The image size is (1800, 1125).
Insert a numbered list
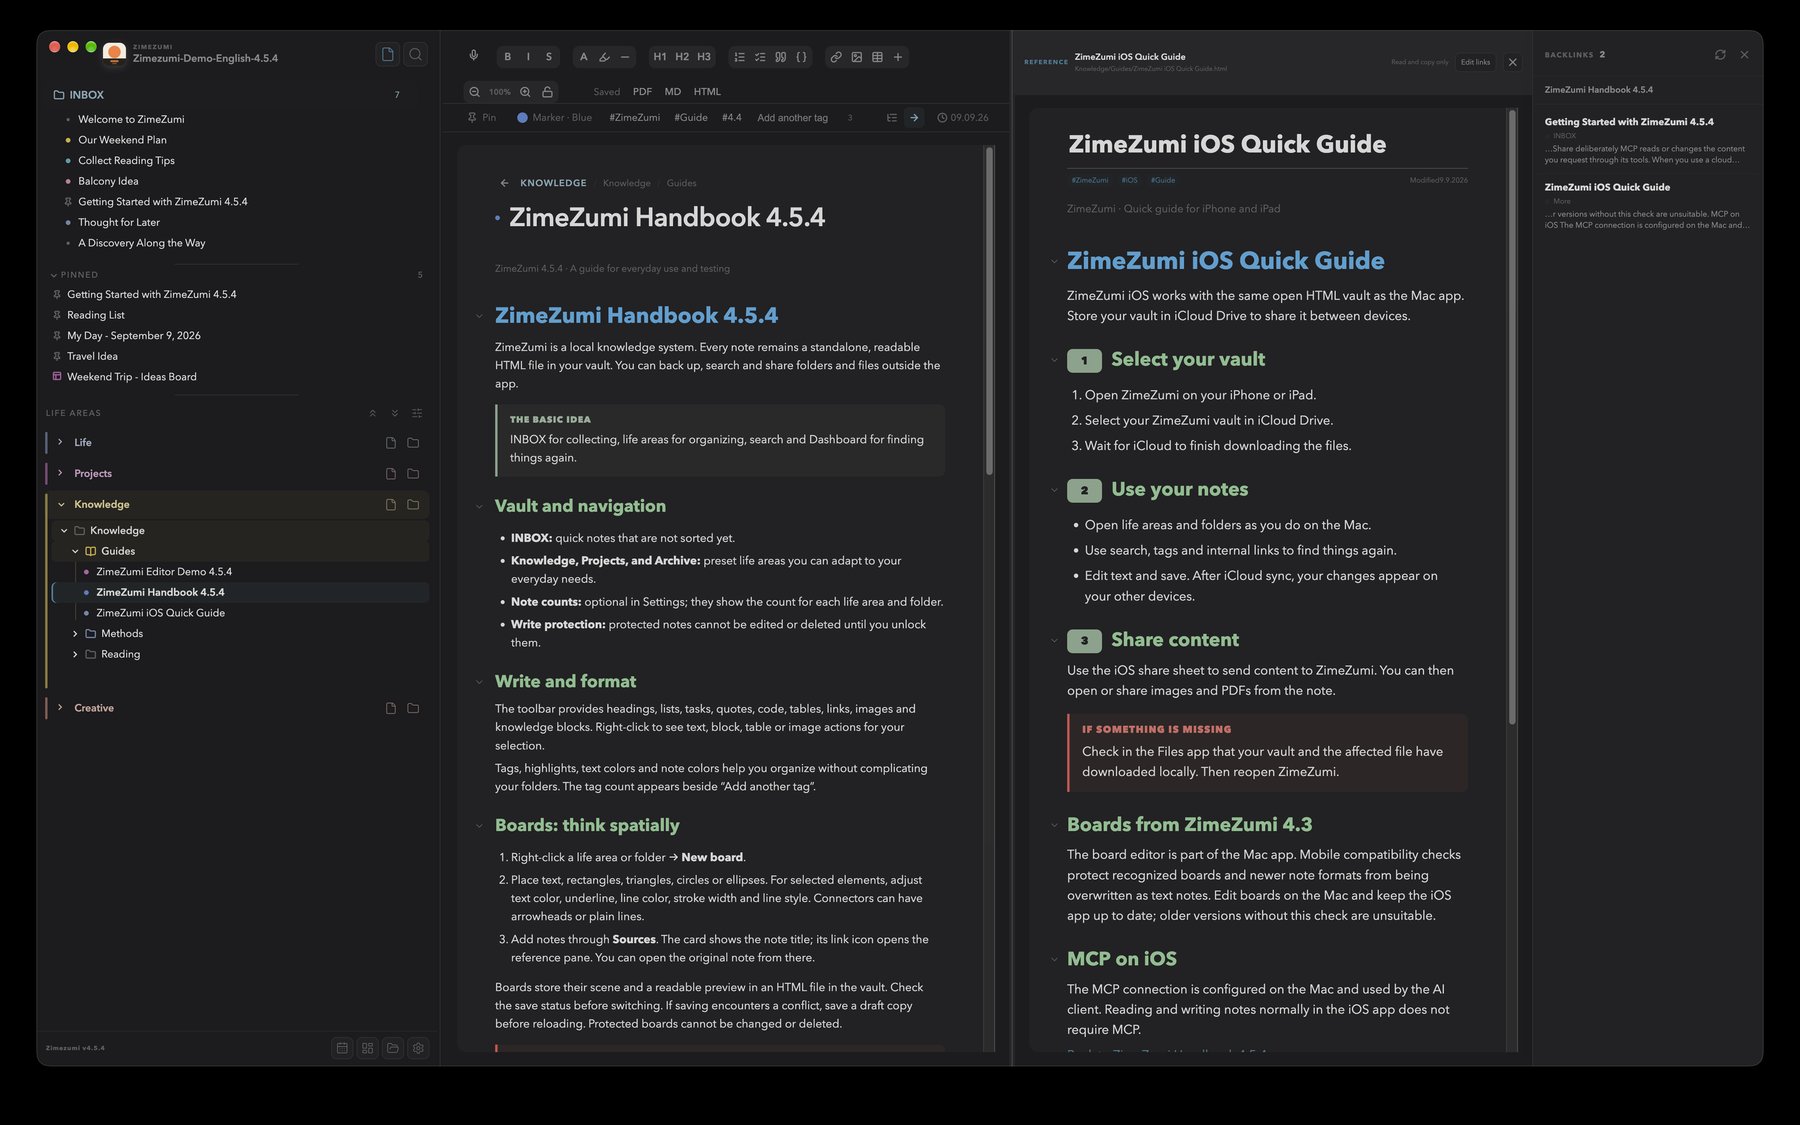(739, 57)
